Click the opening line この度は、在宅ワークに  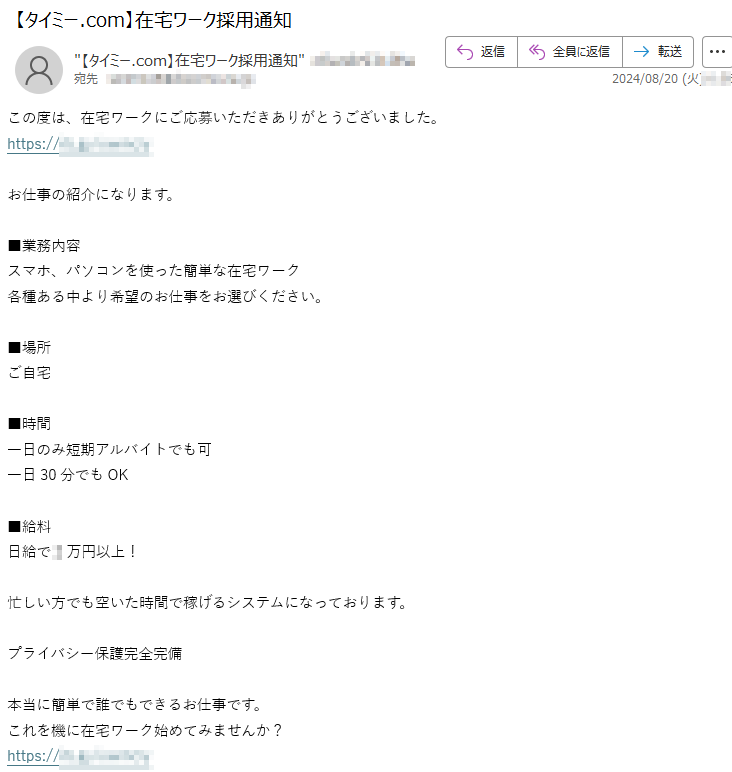point(224,118)
